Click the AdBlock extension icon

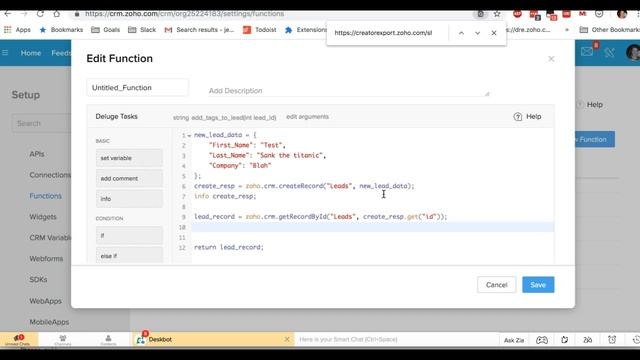pyautogui.click(x=517, y=14)
